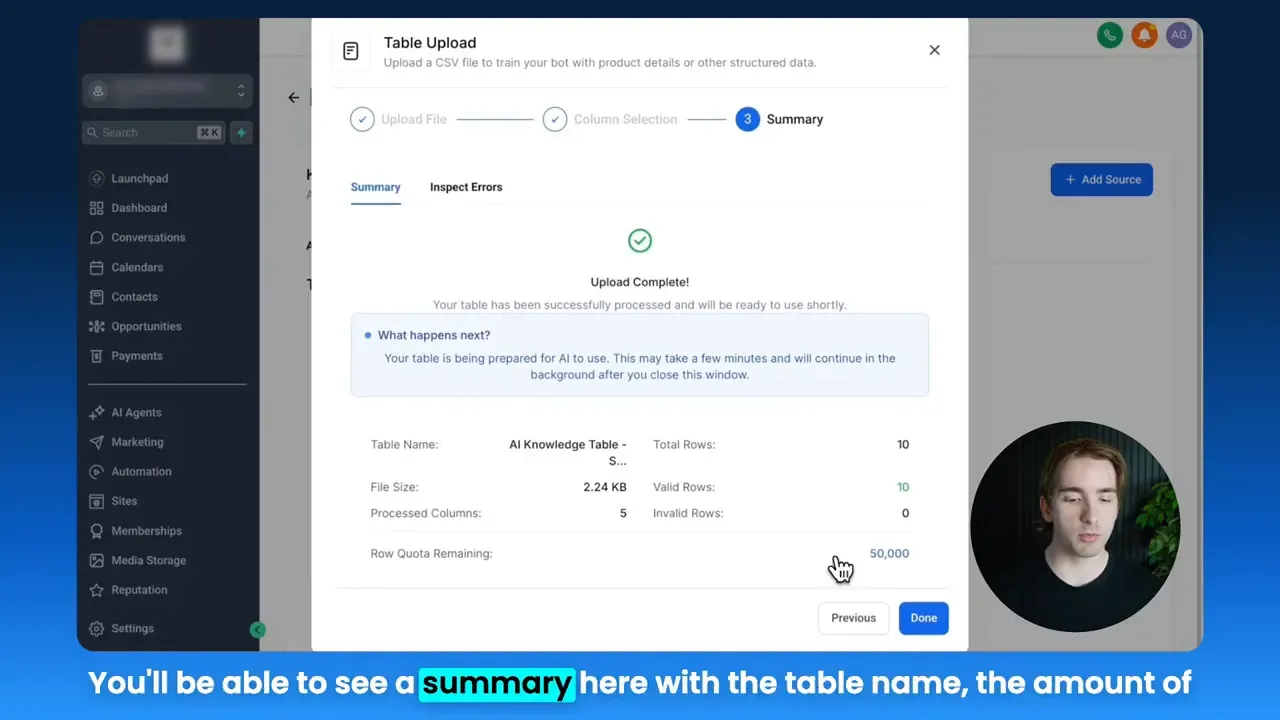1280x720 pixels.
Task: Select the Column Selection step circle
Action: click(555, 118)
